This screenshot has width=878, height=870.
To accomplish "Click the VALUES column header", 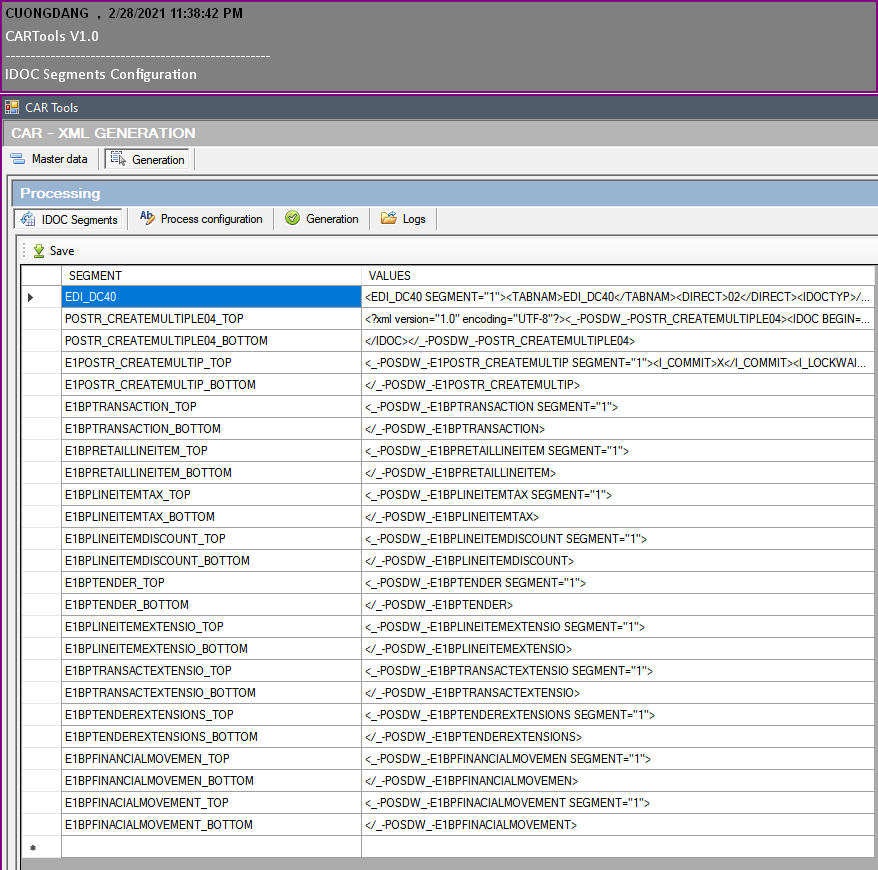I will pos(390,275).
